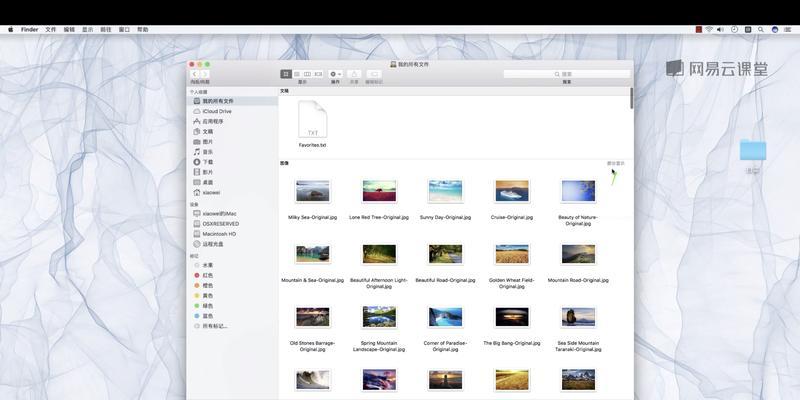Open iCloud Drive in sidebar

(x=233, y=111)
